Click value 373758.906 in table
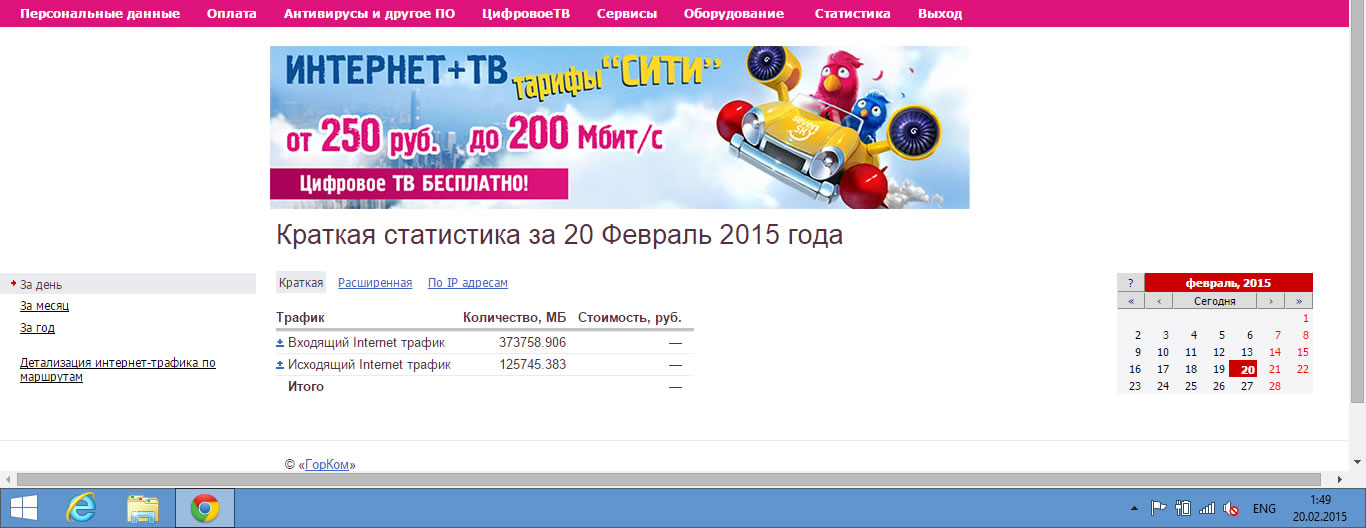Viewport: 1366px width, 528px height. click(533, 342)
